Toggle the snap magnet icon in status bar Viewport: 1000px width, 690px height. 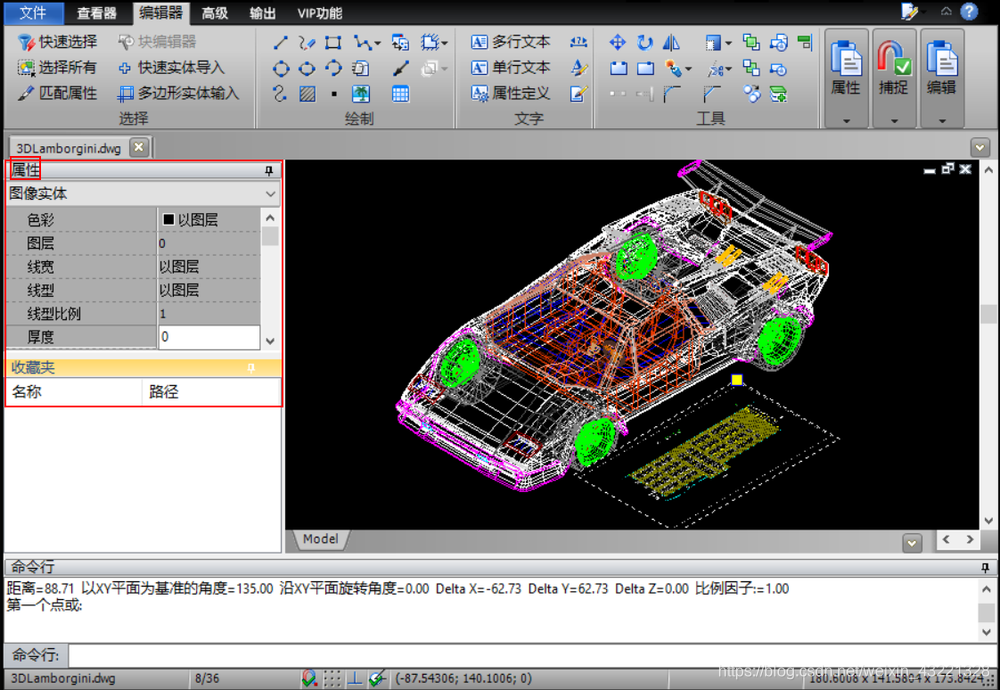click(x=309, y=678)
